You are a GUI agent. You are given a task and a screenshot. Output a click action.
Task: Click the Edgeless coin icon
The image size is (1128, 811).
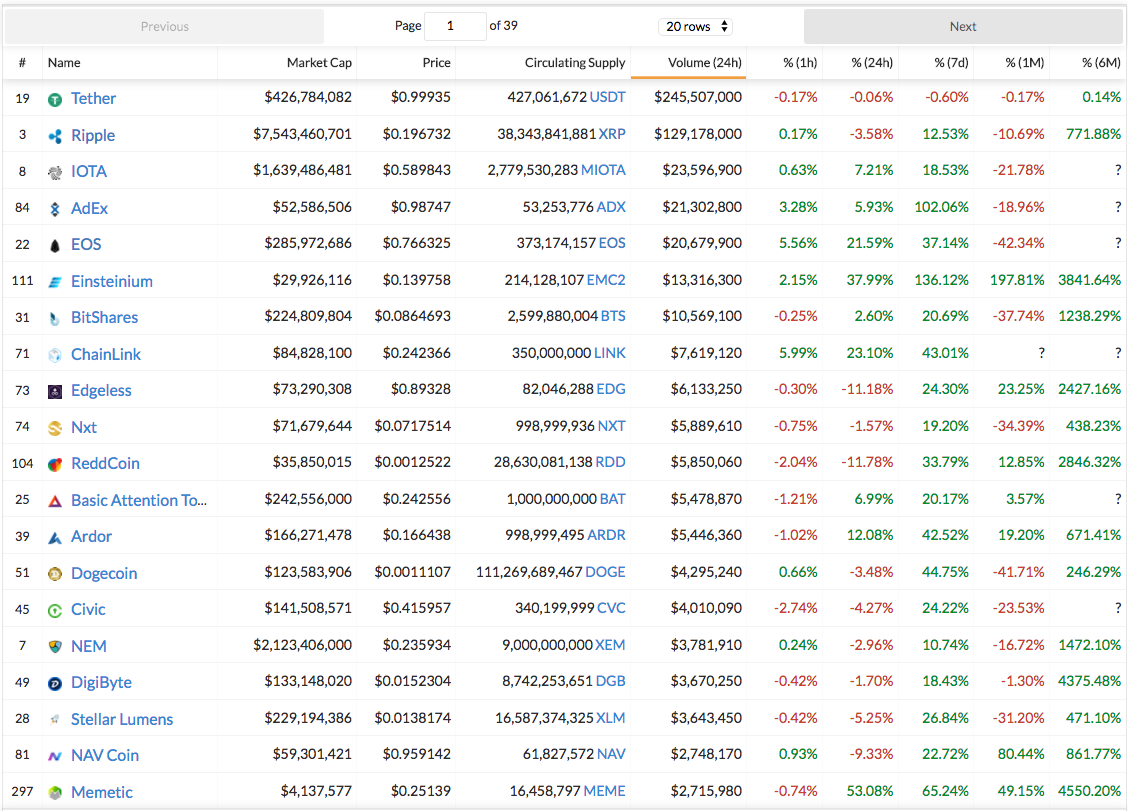coord(55,391)
